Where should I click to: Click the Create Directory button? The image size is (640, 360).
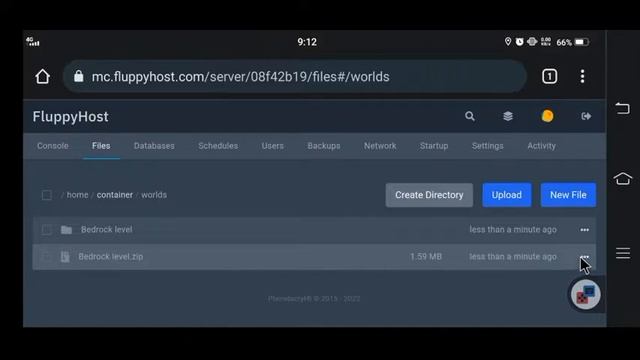(429, 195)
